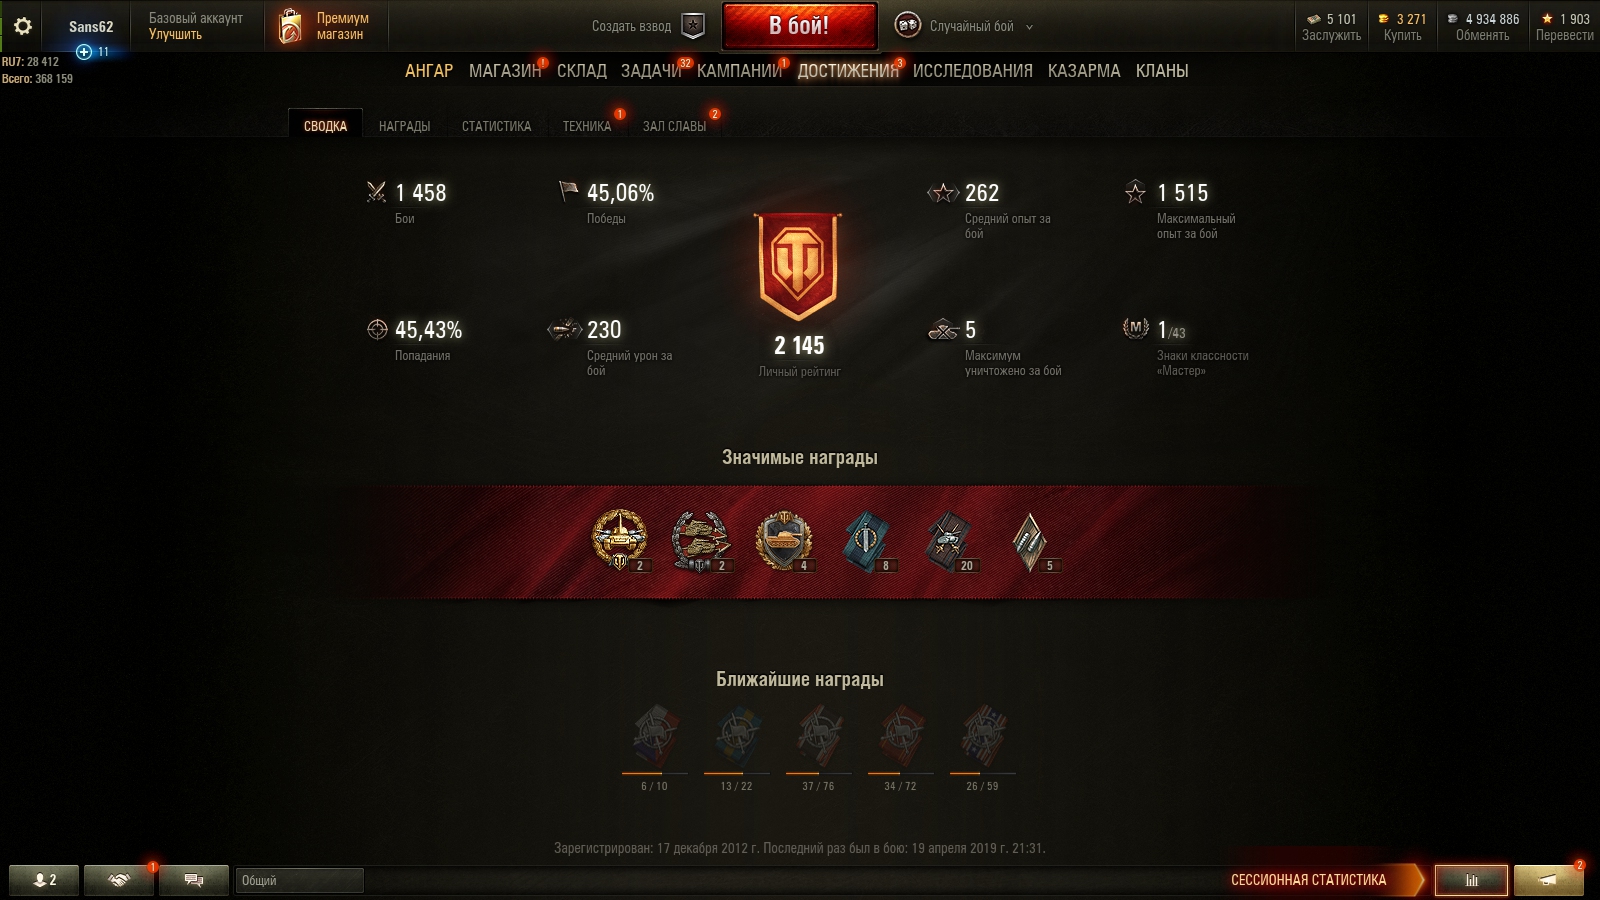The width and height of the screenshot is (1600, 900).
Task: Toggle the session statistics bar chart icon
Action: 1471,880
